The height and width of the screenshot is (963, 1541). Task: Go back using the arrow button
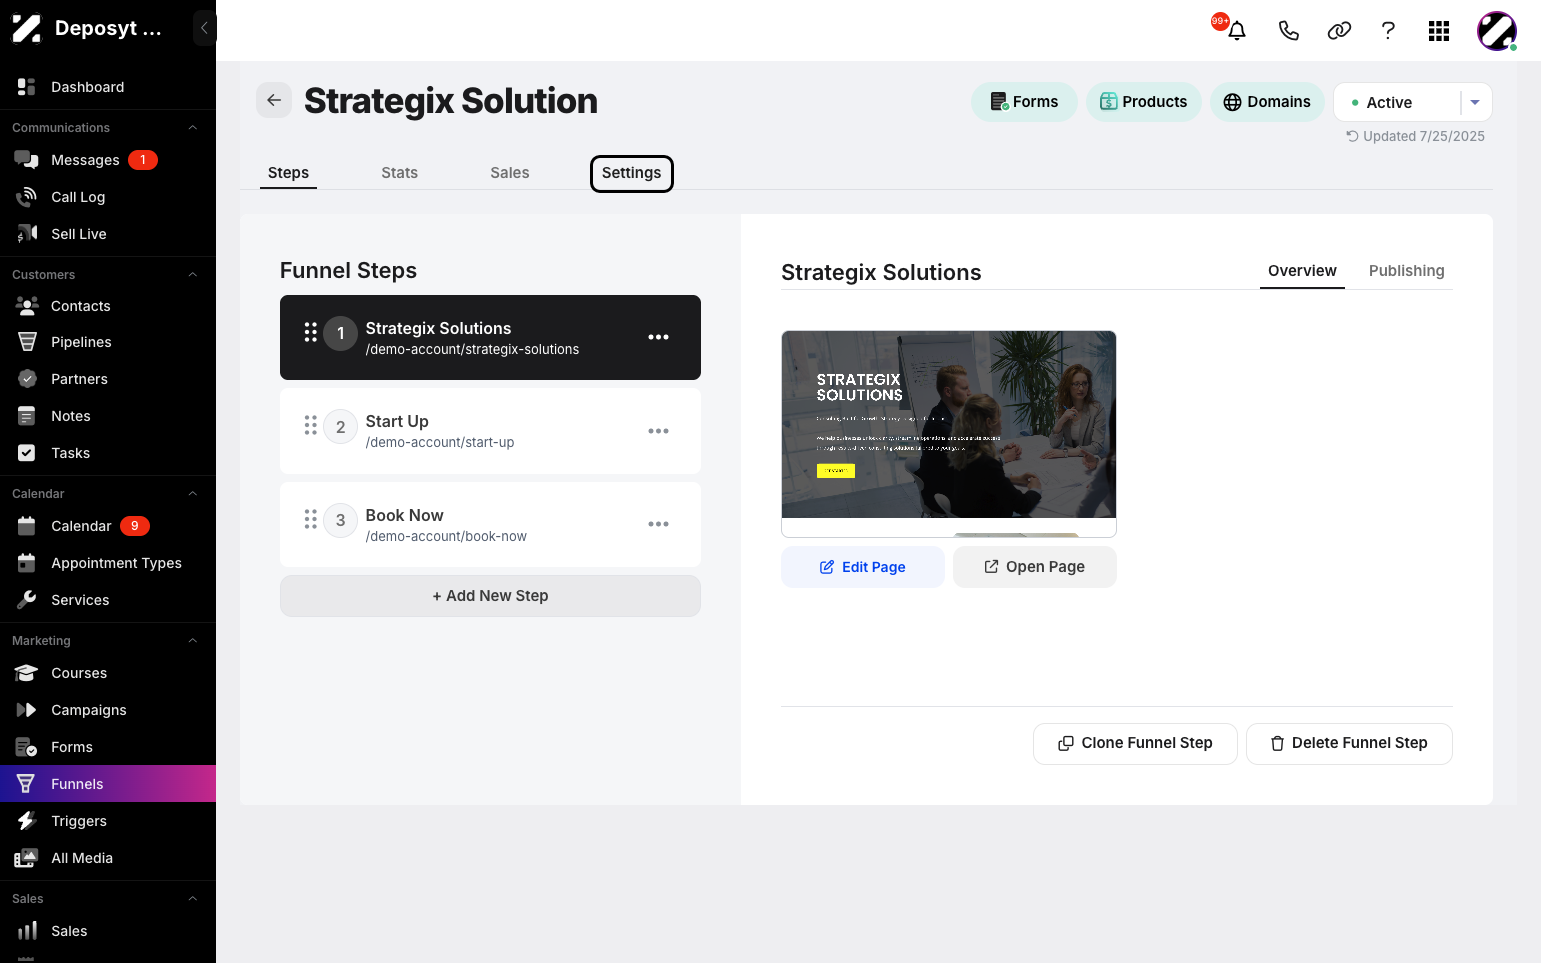pyautogui.click(x=274, y=100)
